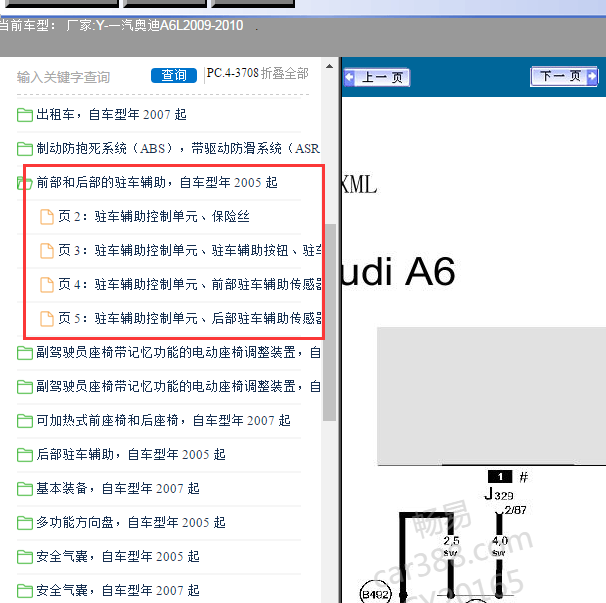Expand folder icon for 可加热式前座椅和后座椅
The image size is (606, 603).
[25, 421]
